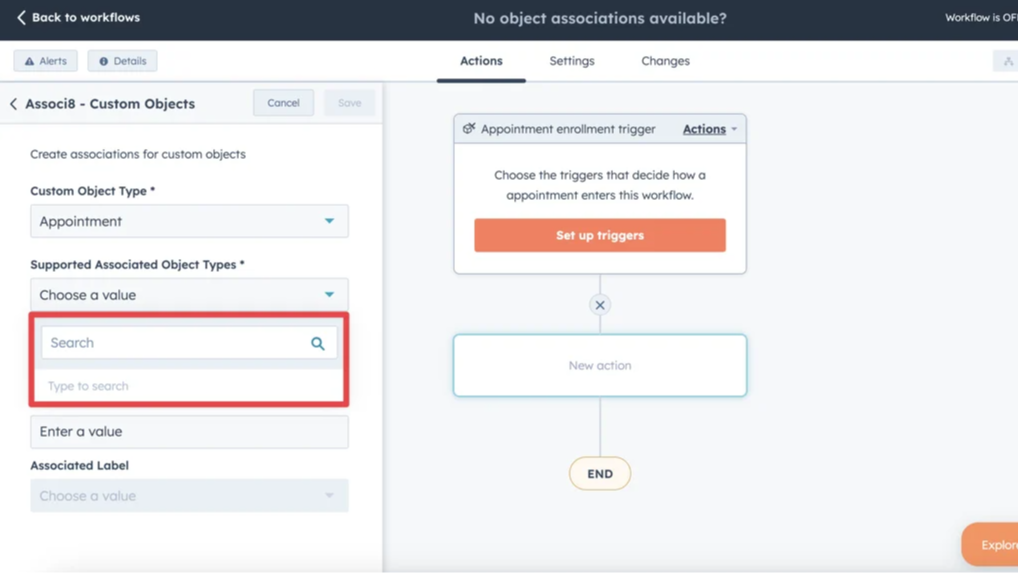Viewport: 1018px width, 573px height.
Task: Open the Details info button
Action: coord(122,61)
